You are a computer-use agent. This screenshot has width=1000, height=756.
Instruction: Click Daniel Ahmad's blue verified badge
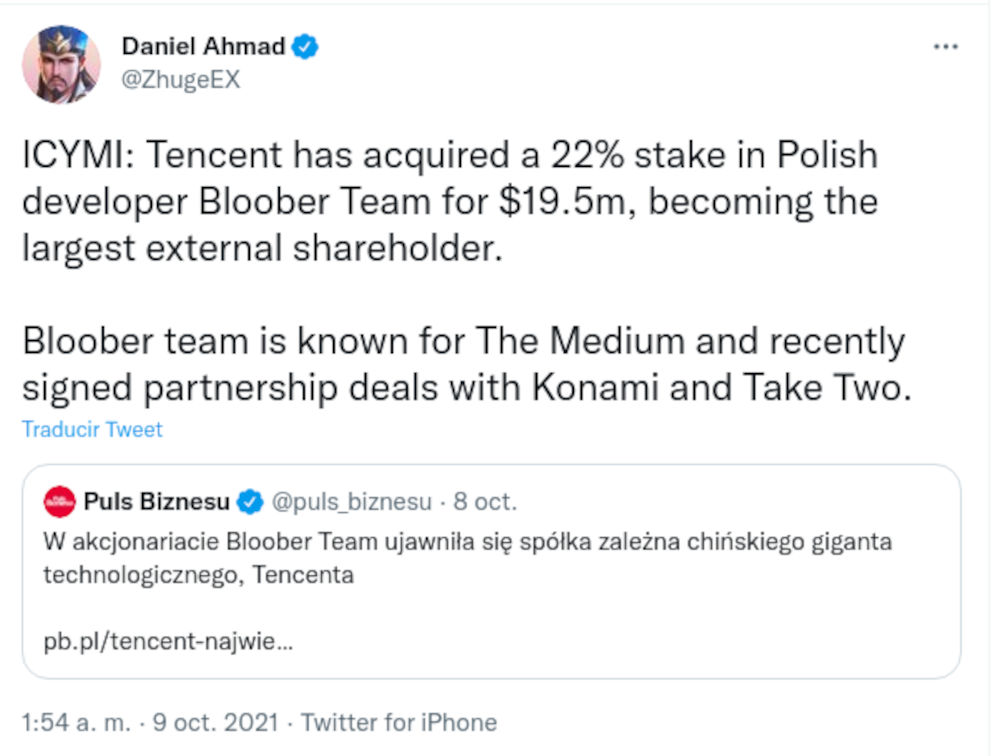(305, 46)
